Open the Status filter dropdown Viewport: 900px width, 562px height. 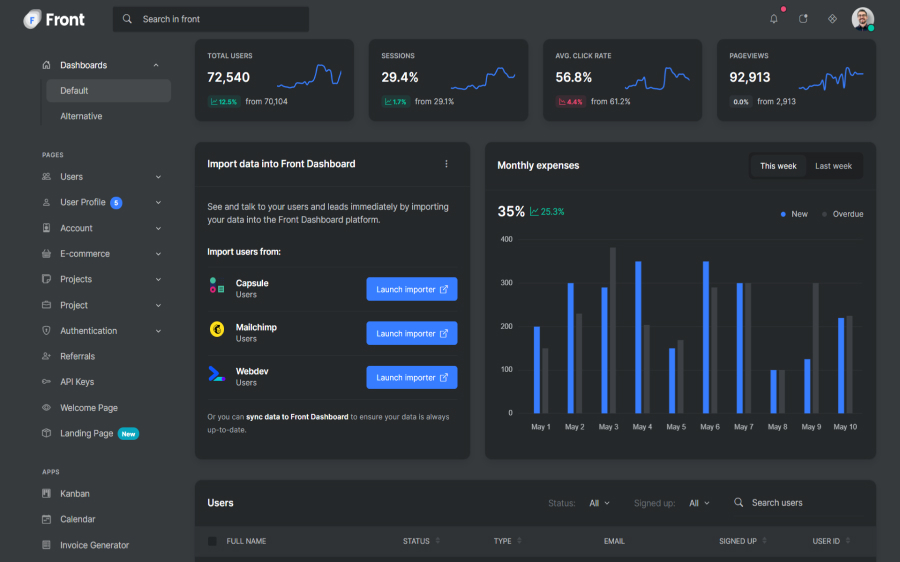click(x=599, y=503)
